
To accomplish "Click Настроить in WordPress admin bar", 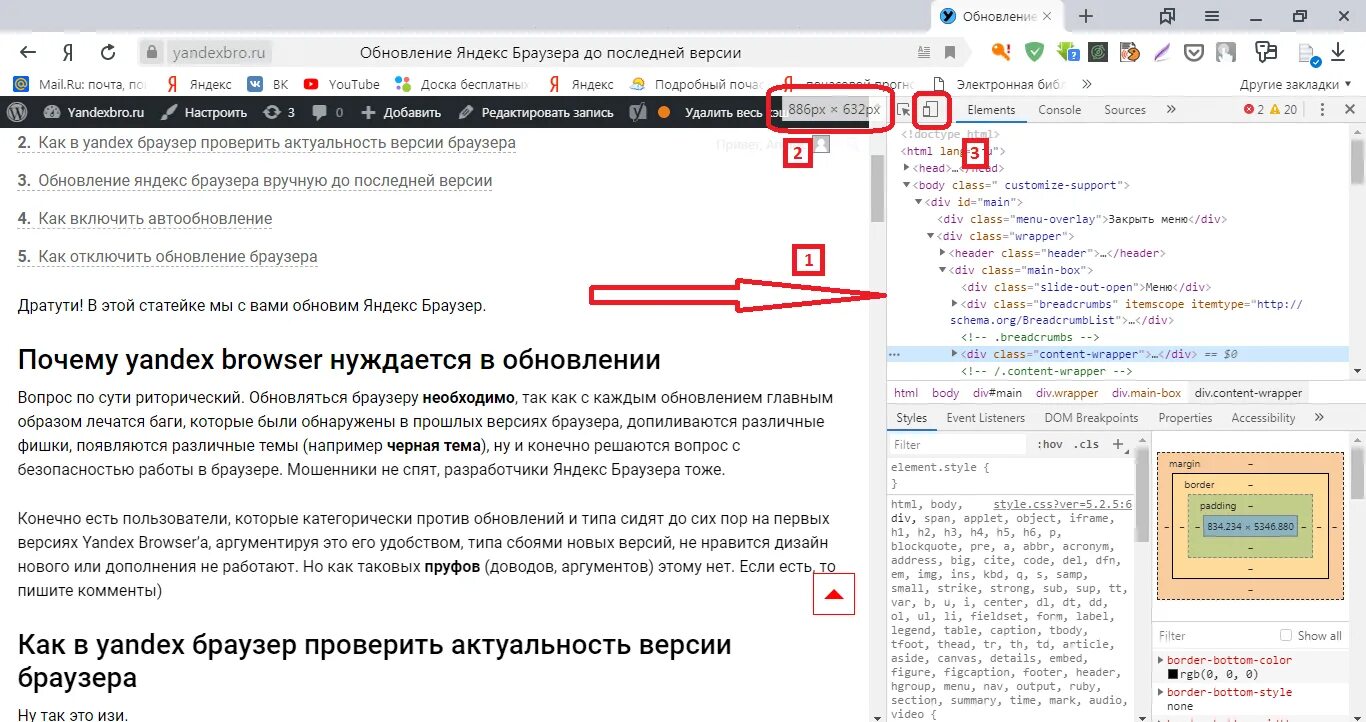I will coord(204,112).
